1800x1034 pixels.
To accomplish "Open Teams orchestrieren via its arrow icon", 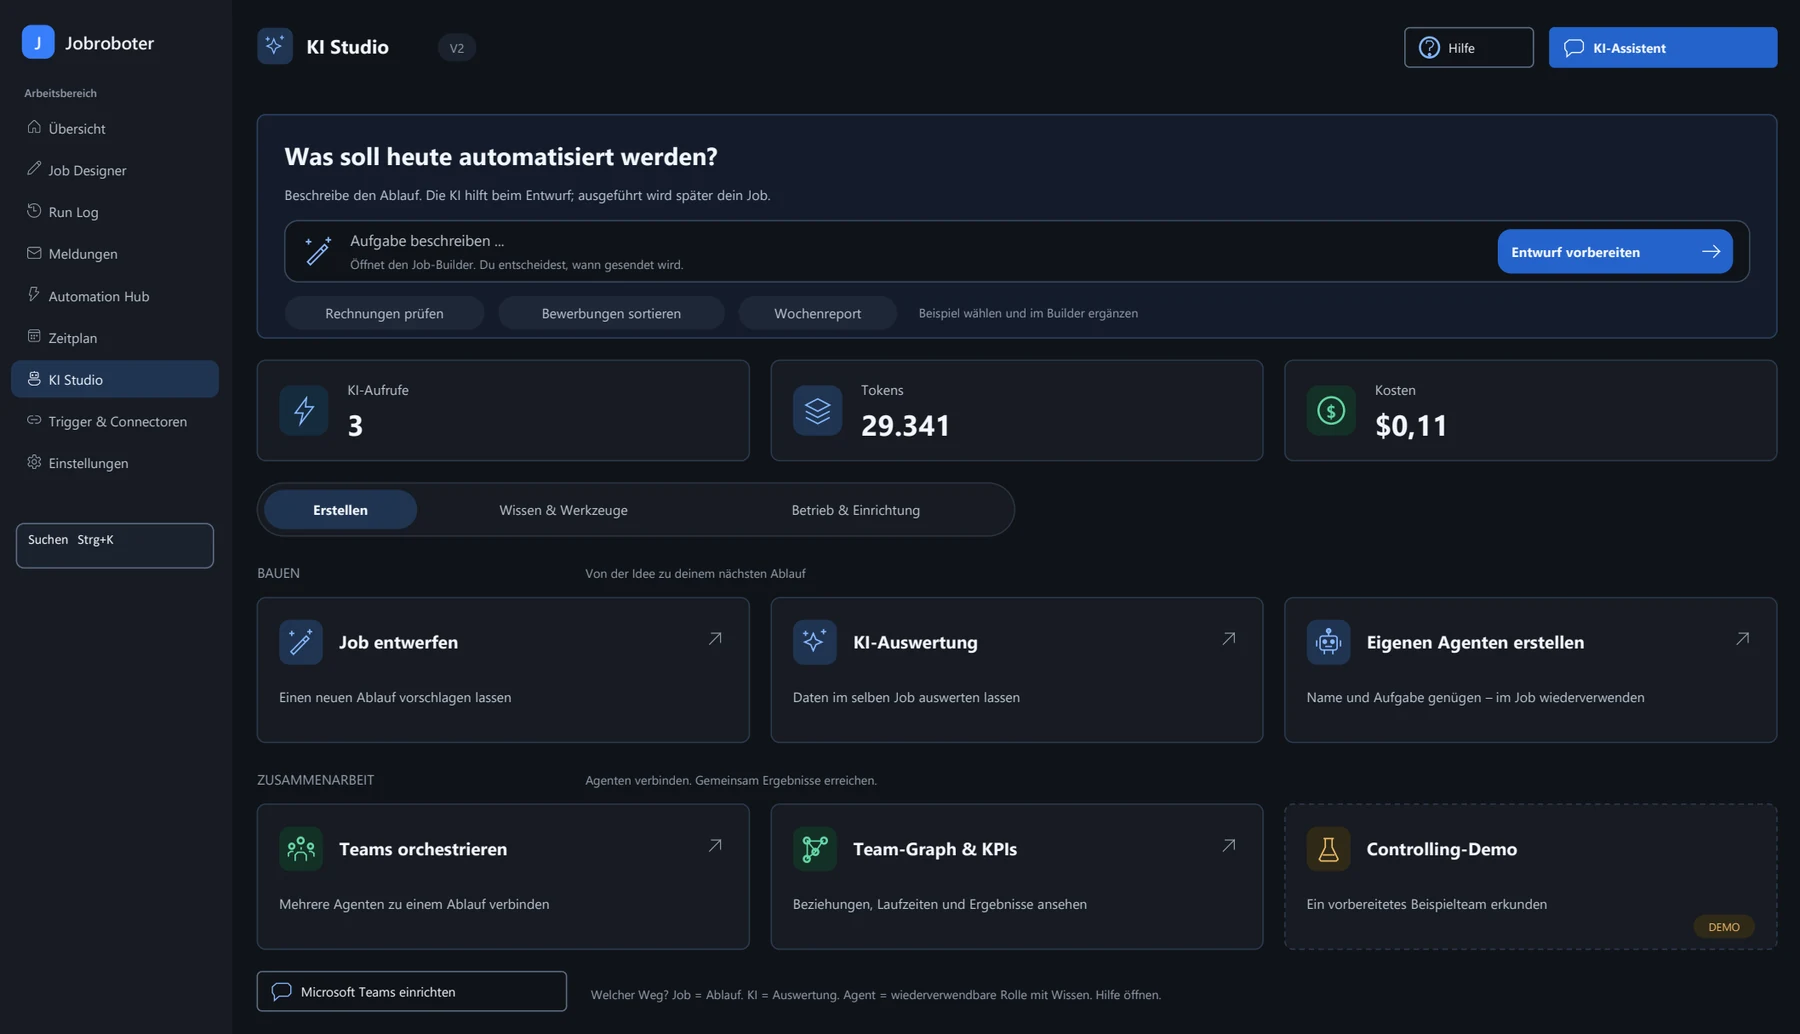I will click(715, 845).
